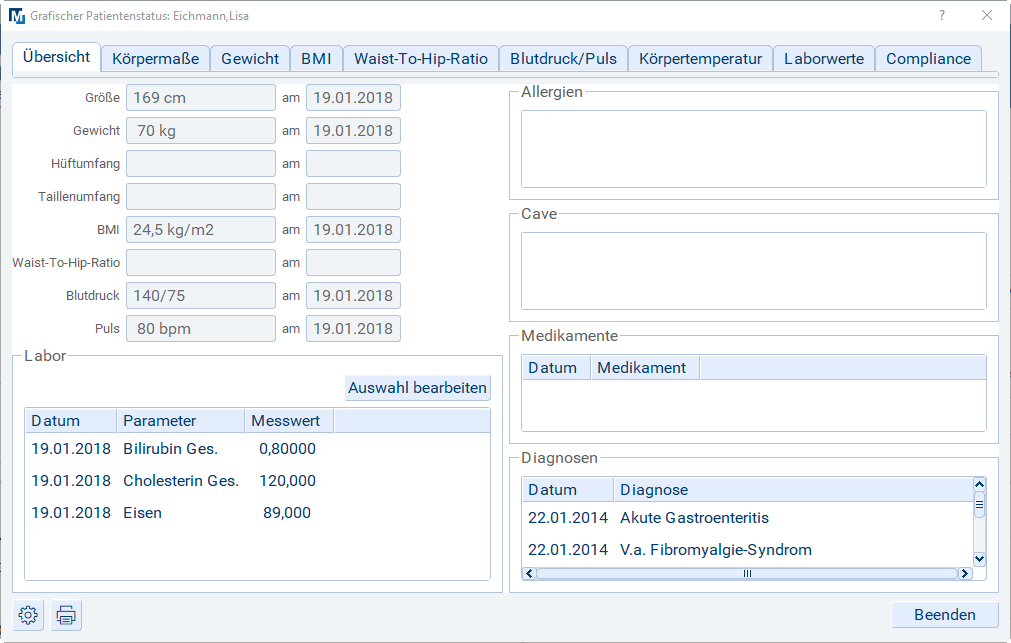
Task: Click the Allergien text area
Action: 753,149
